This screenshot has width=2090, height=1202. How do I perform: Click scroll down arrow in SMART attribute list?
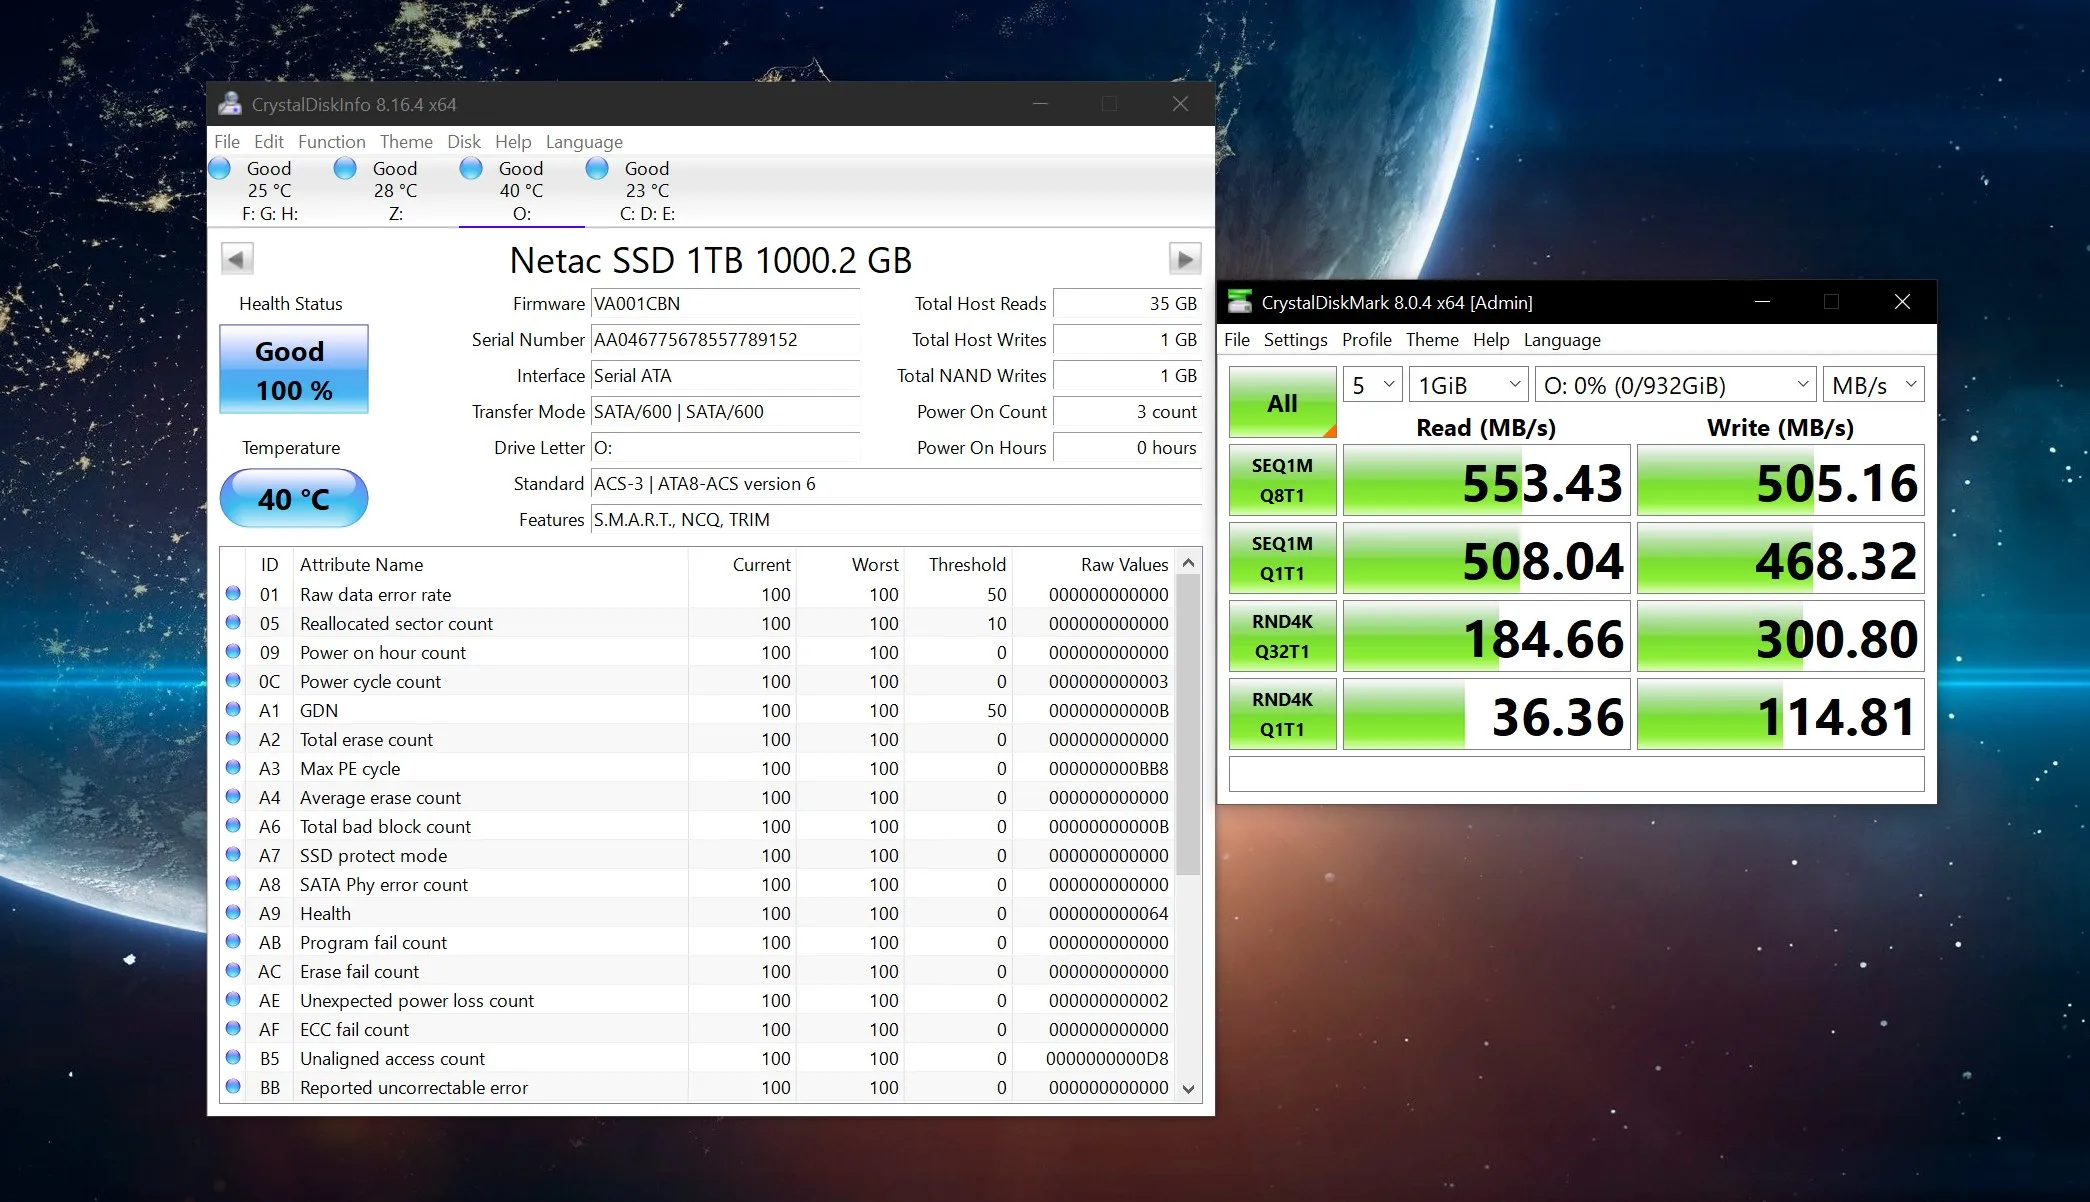tap(1188, 1089)
